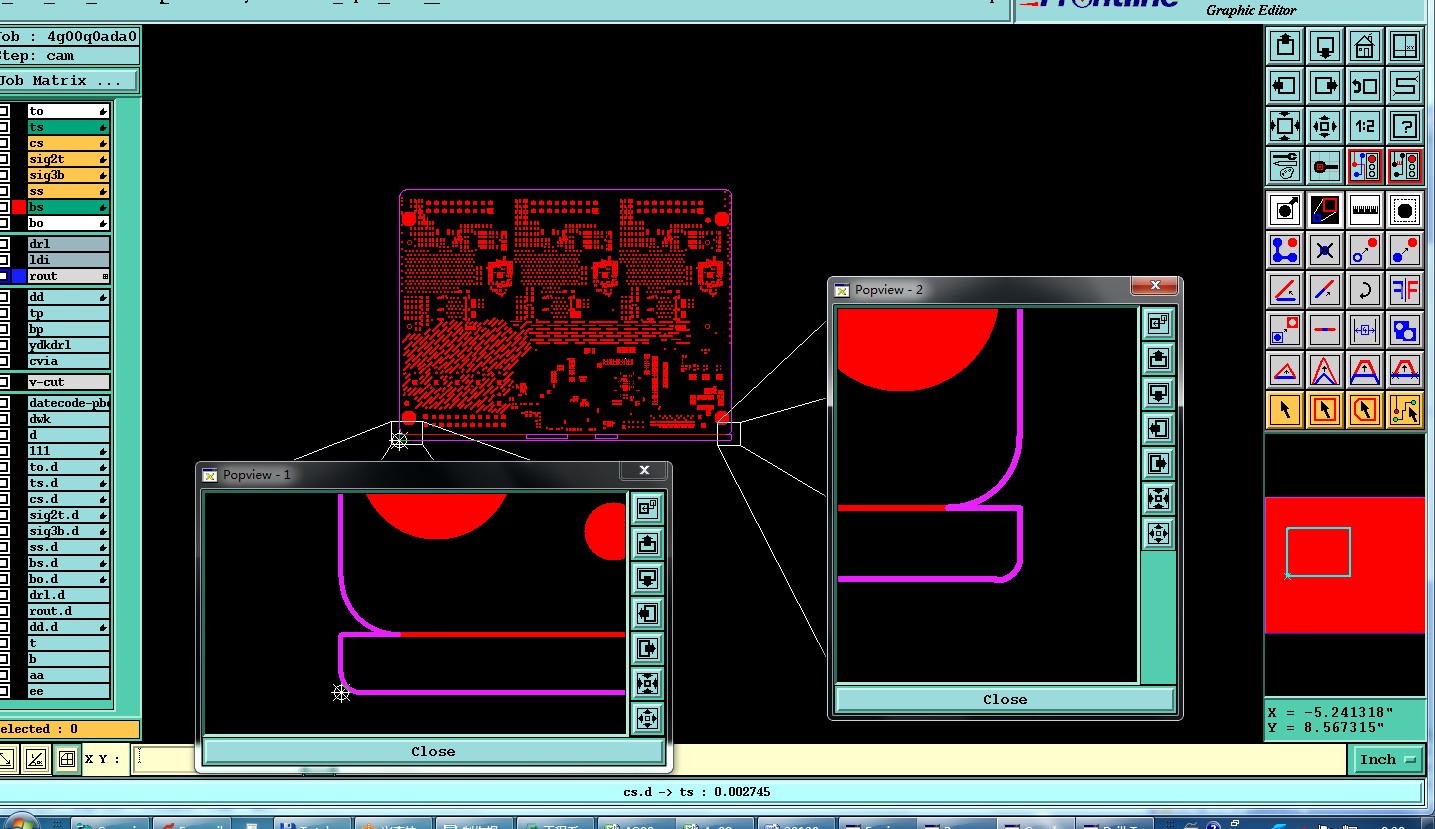Select the dashed-outline black circle tool
Screen dimensions: 1435x829
coord(1405,210)
